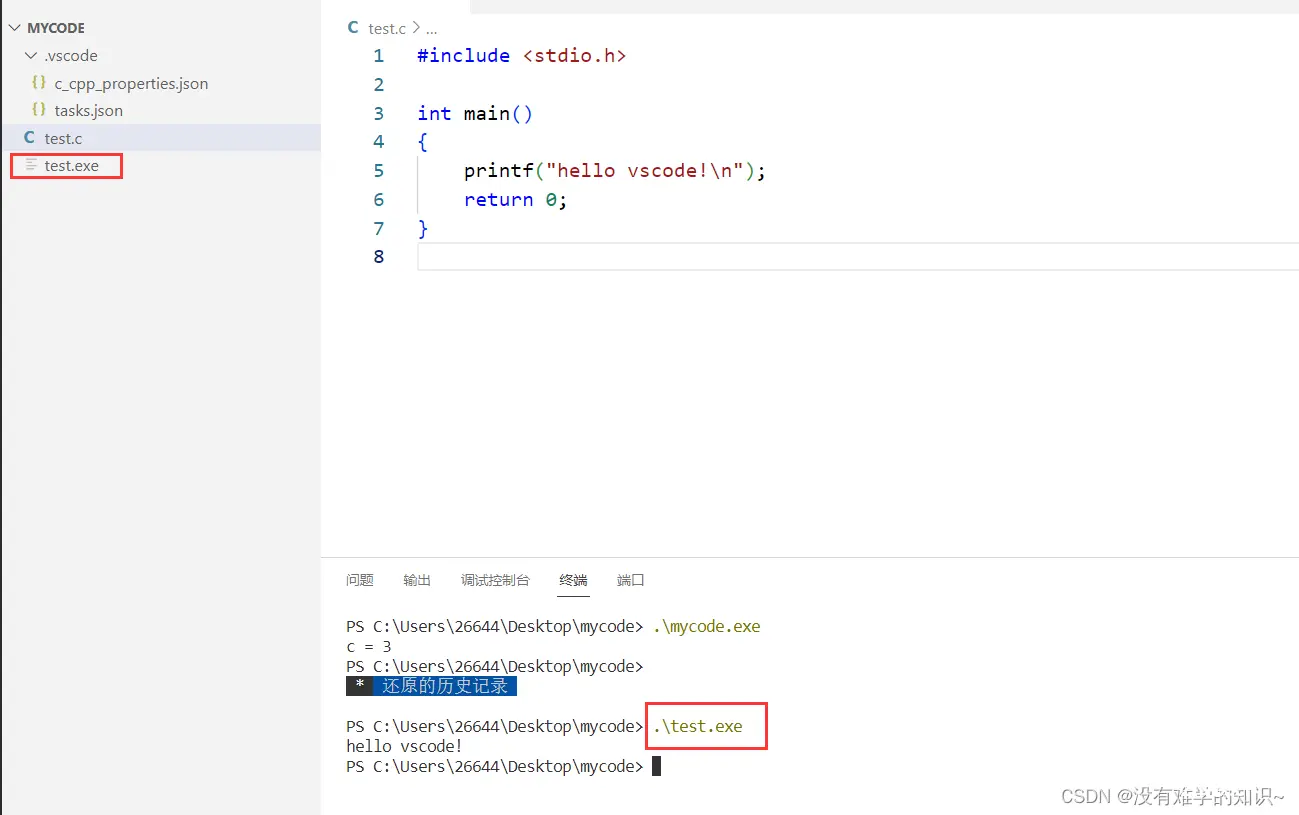Select test.exe in the file tree
Viewport: 1299px width, 815px height.
pyautogui.click(x=71, y=166)
